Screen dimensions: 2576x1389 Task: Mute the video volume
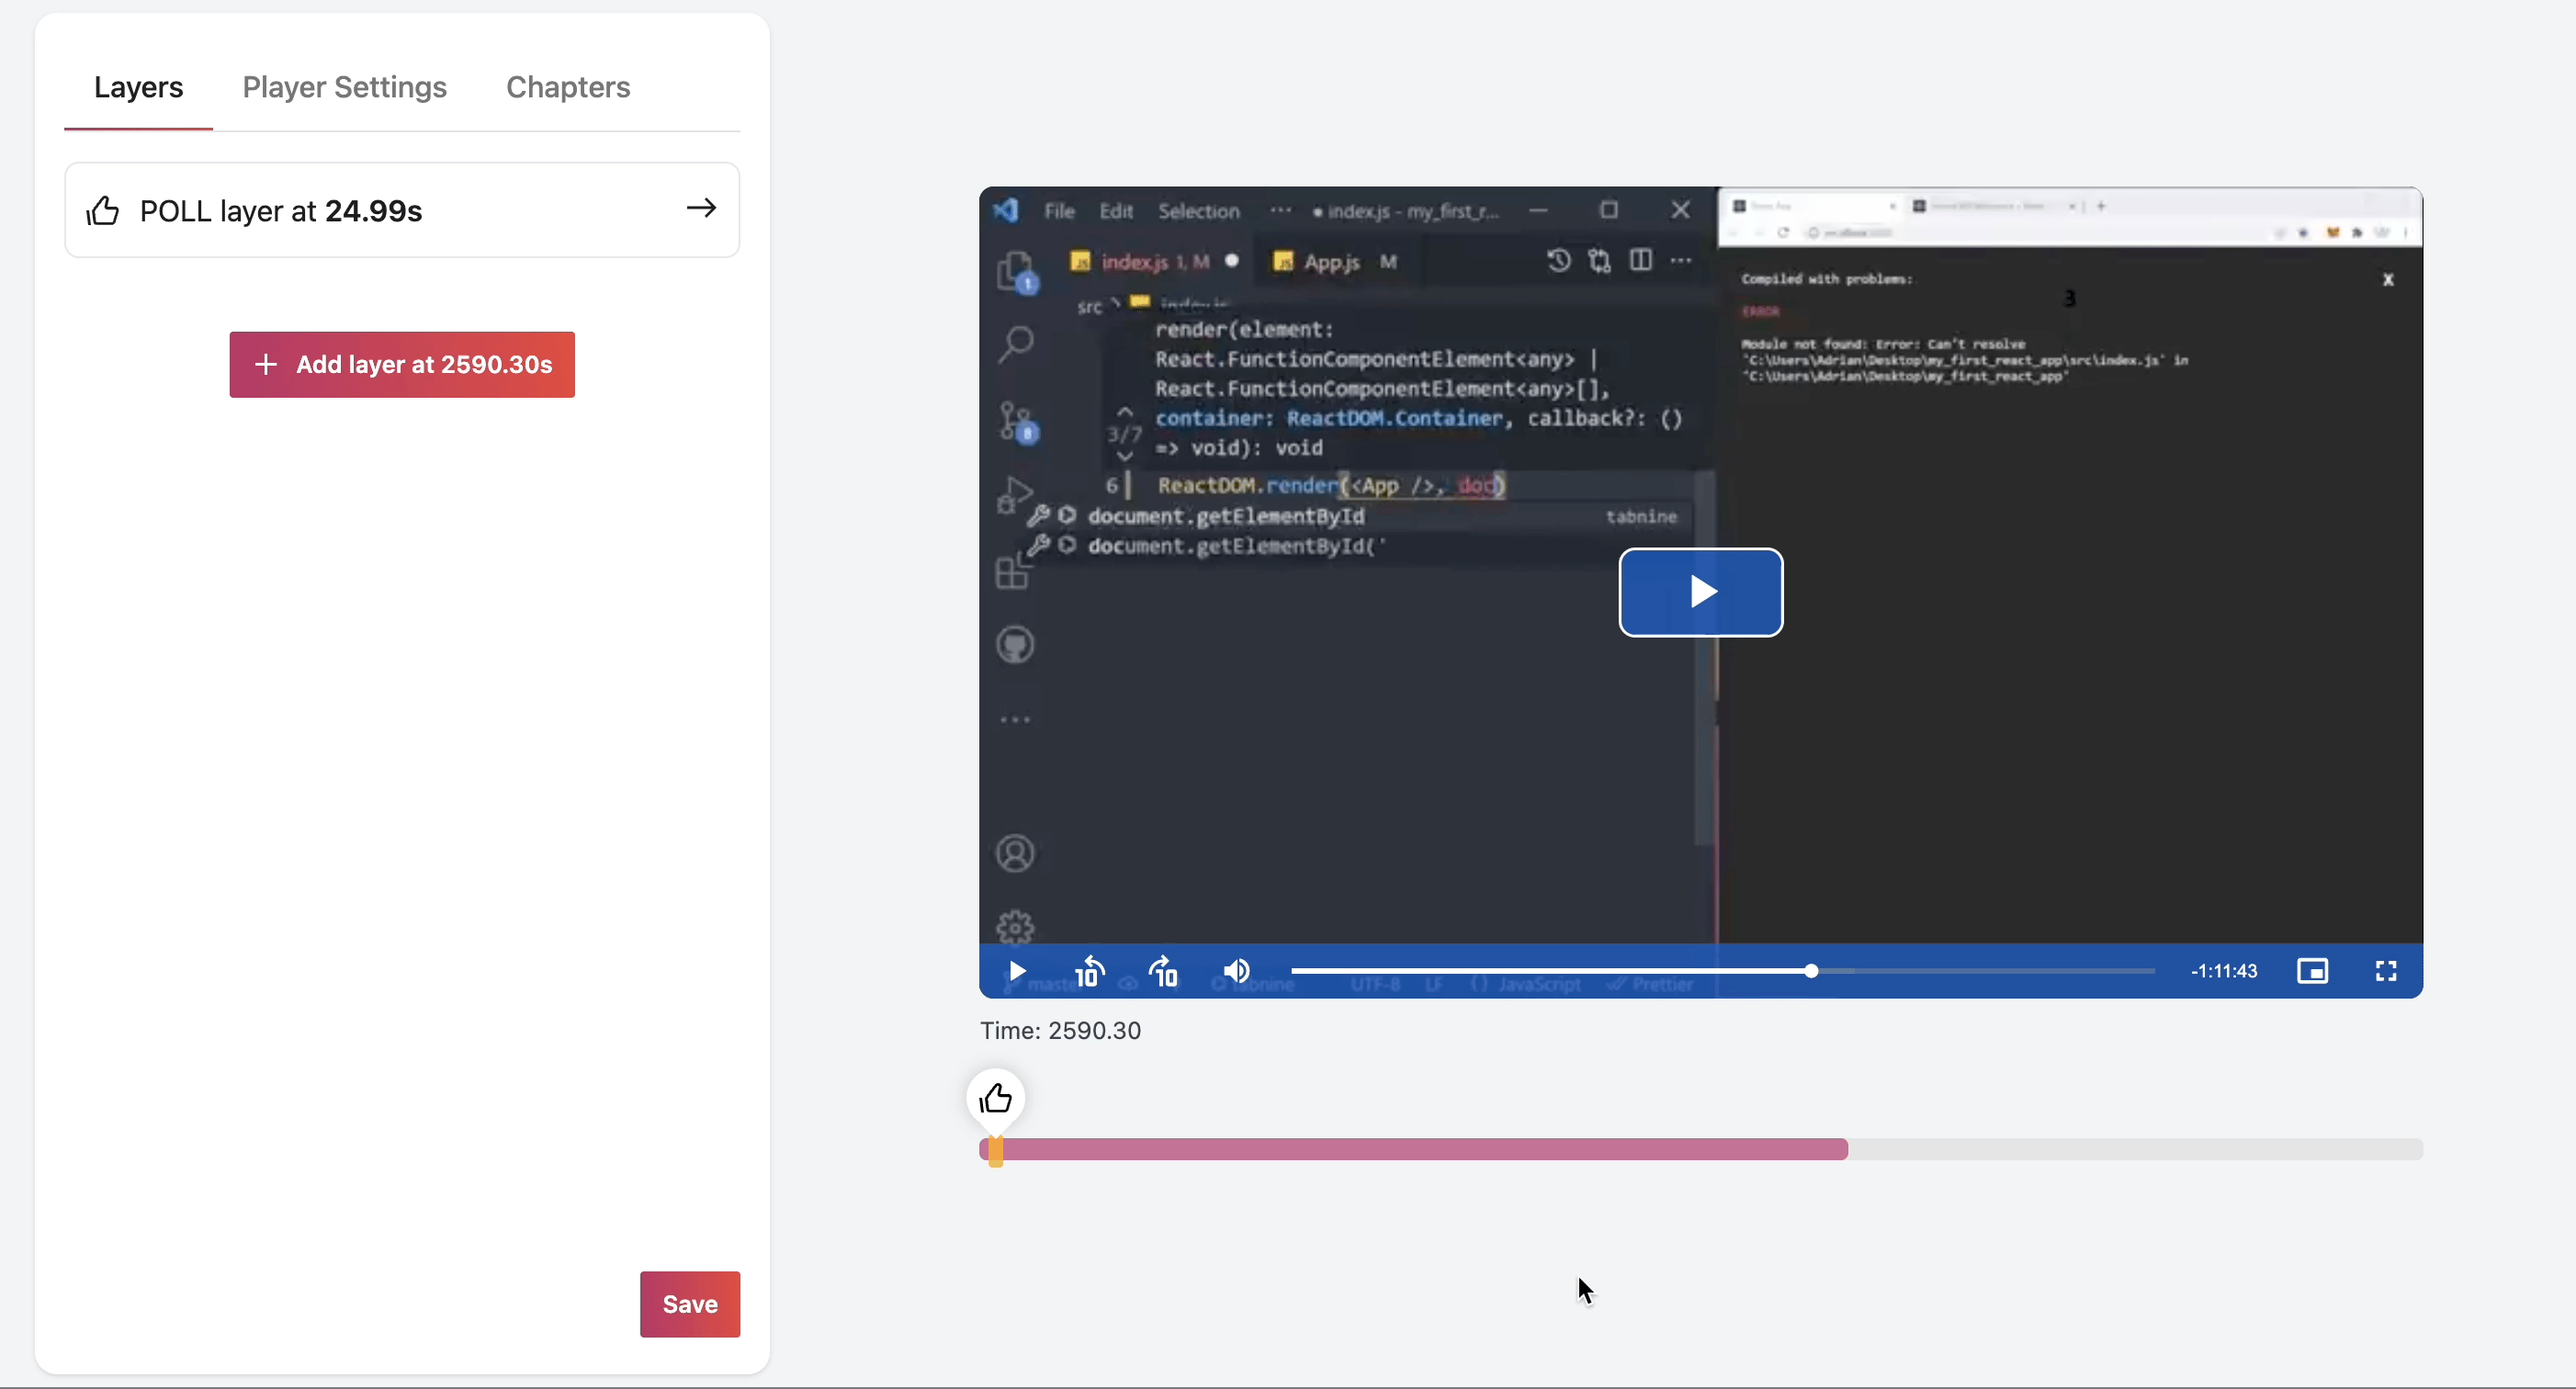pos(1237,971)
